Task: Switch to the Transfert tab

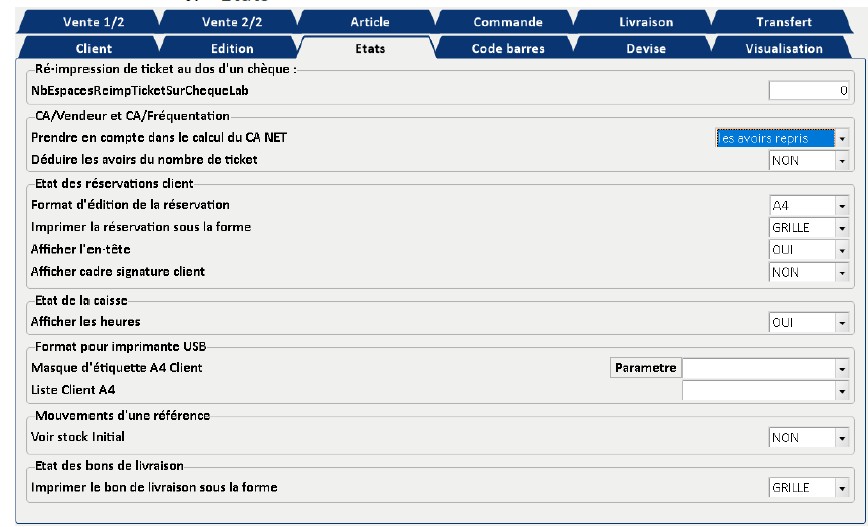Action: pos(784,22)
